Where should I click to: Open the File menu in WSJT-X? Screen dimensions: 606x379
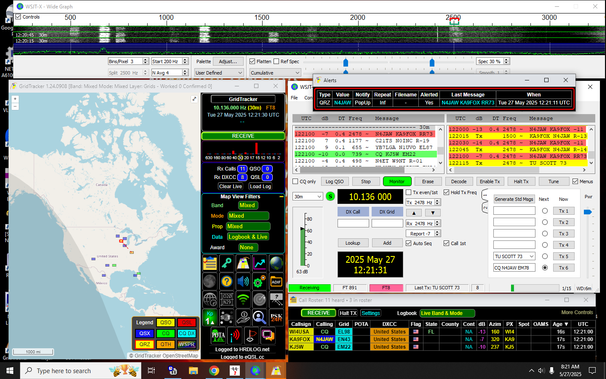point(294,98)
